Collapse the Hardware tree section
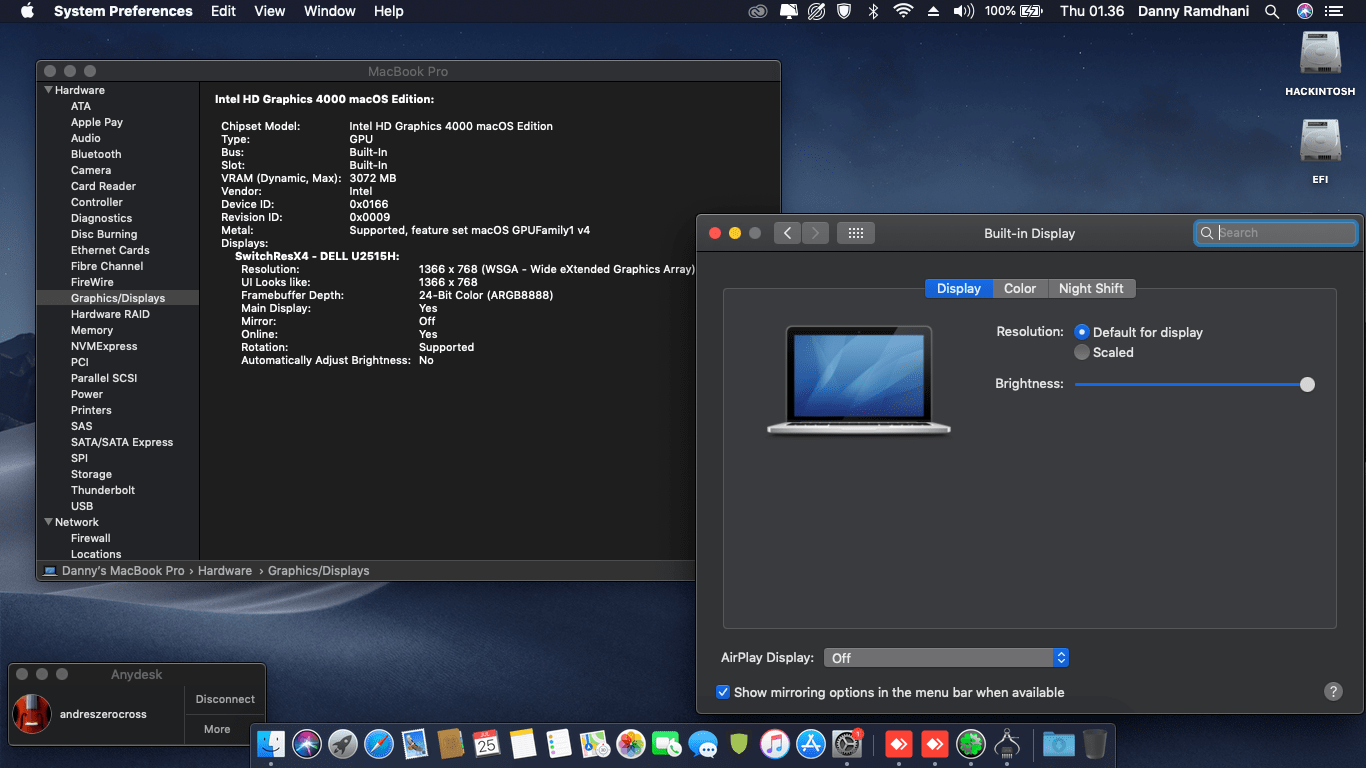 48,90
